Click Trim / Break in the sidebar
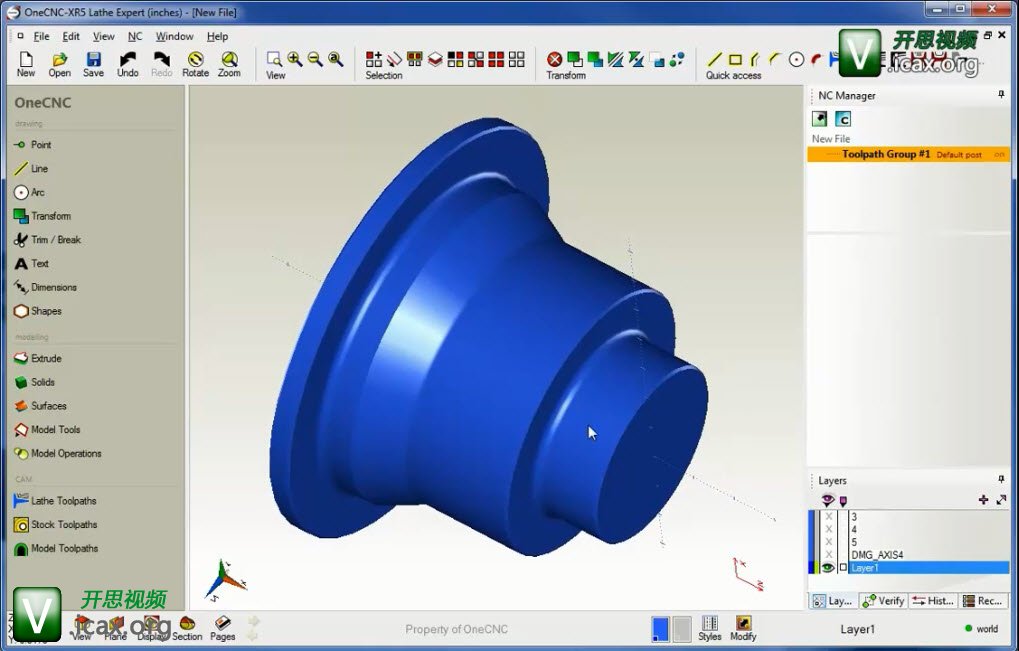The width and height of the screenshot is (1019, 651). (47, 240)
